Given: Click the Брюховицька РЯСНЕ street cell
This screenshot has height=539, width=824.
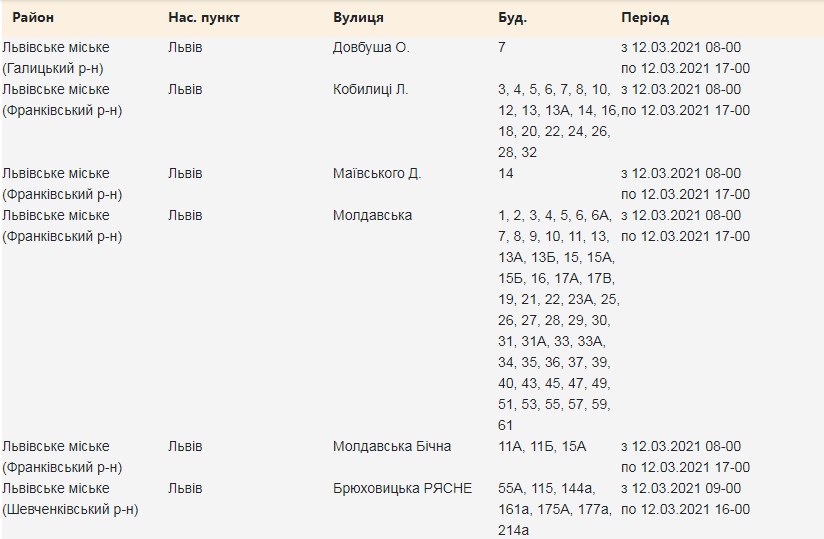Looking at the screenshot, I should 402,488.
